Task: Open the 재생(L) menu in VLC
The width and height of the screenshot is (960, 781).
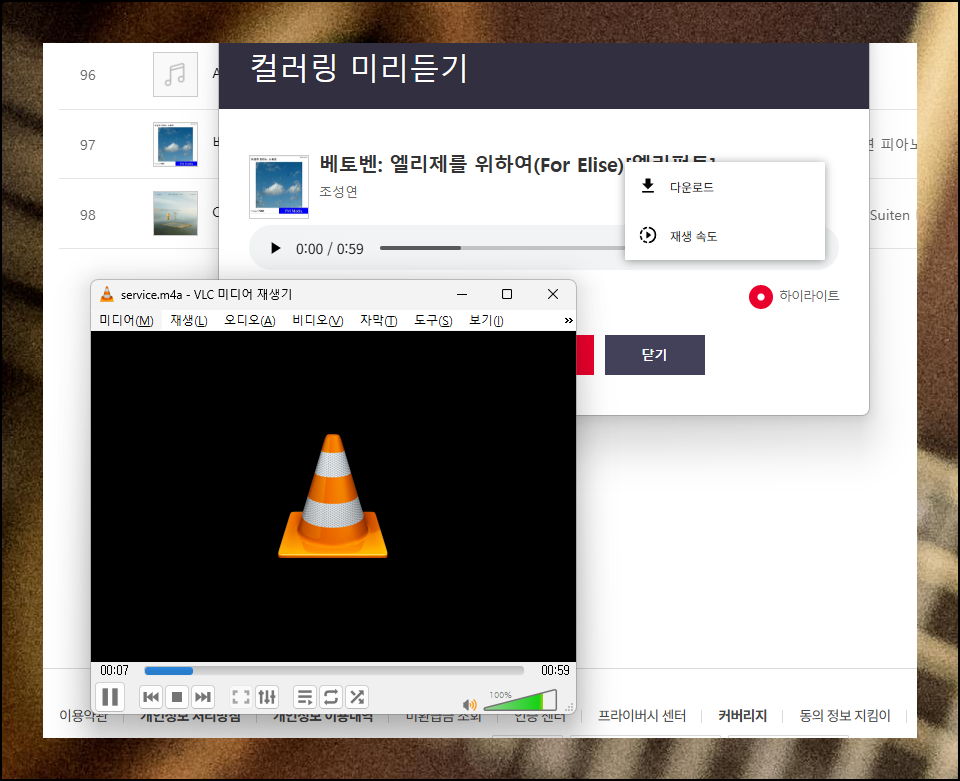Action: click(189, 320)
